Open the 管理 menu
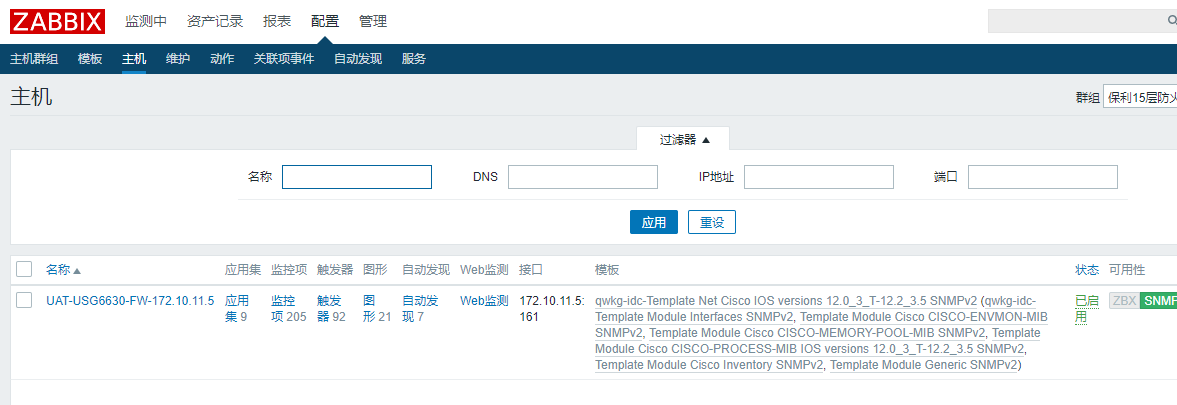The image size is (1177, 405). pos(373,22)
